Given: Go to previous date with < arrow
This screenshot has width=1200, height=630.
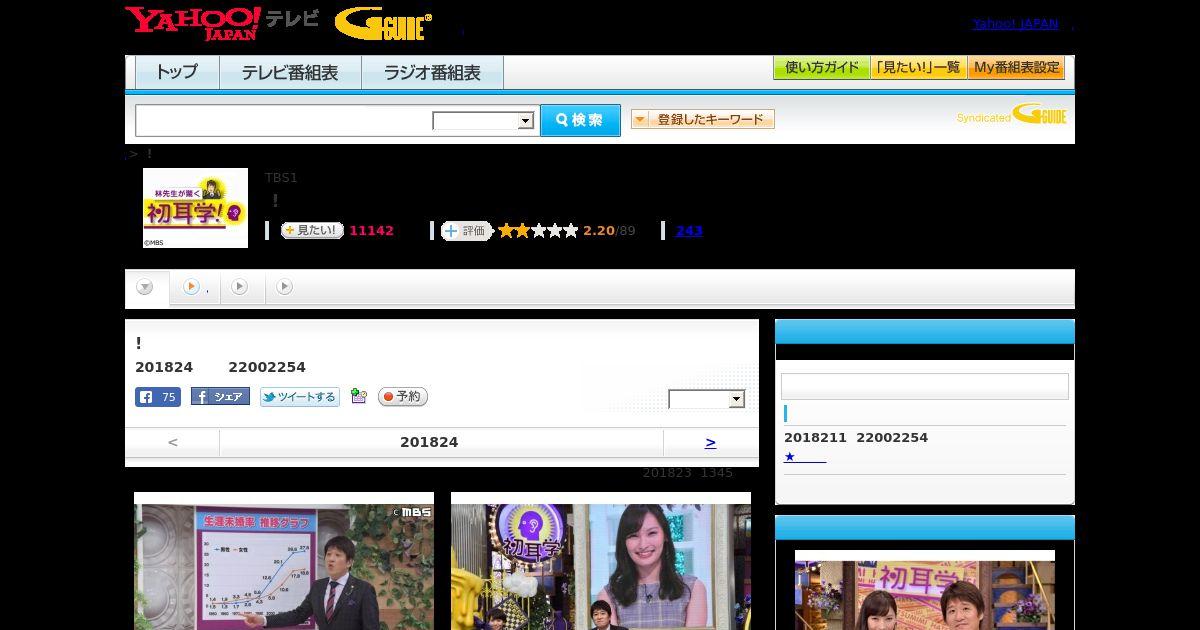Looking at the screenshot, I should pos(173,442).
